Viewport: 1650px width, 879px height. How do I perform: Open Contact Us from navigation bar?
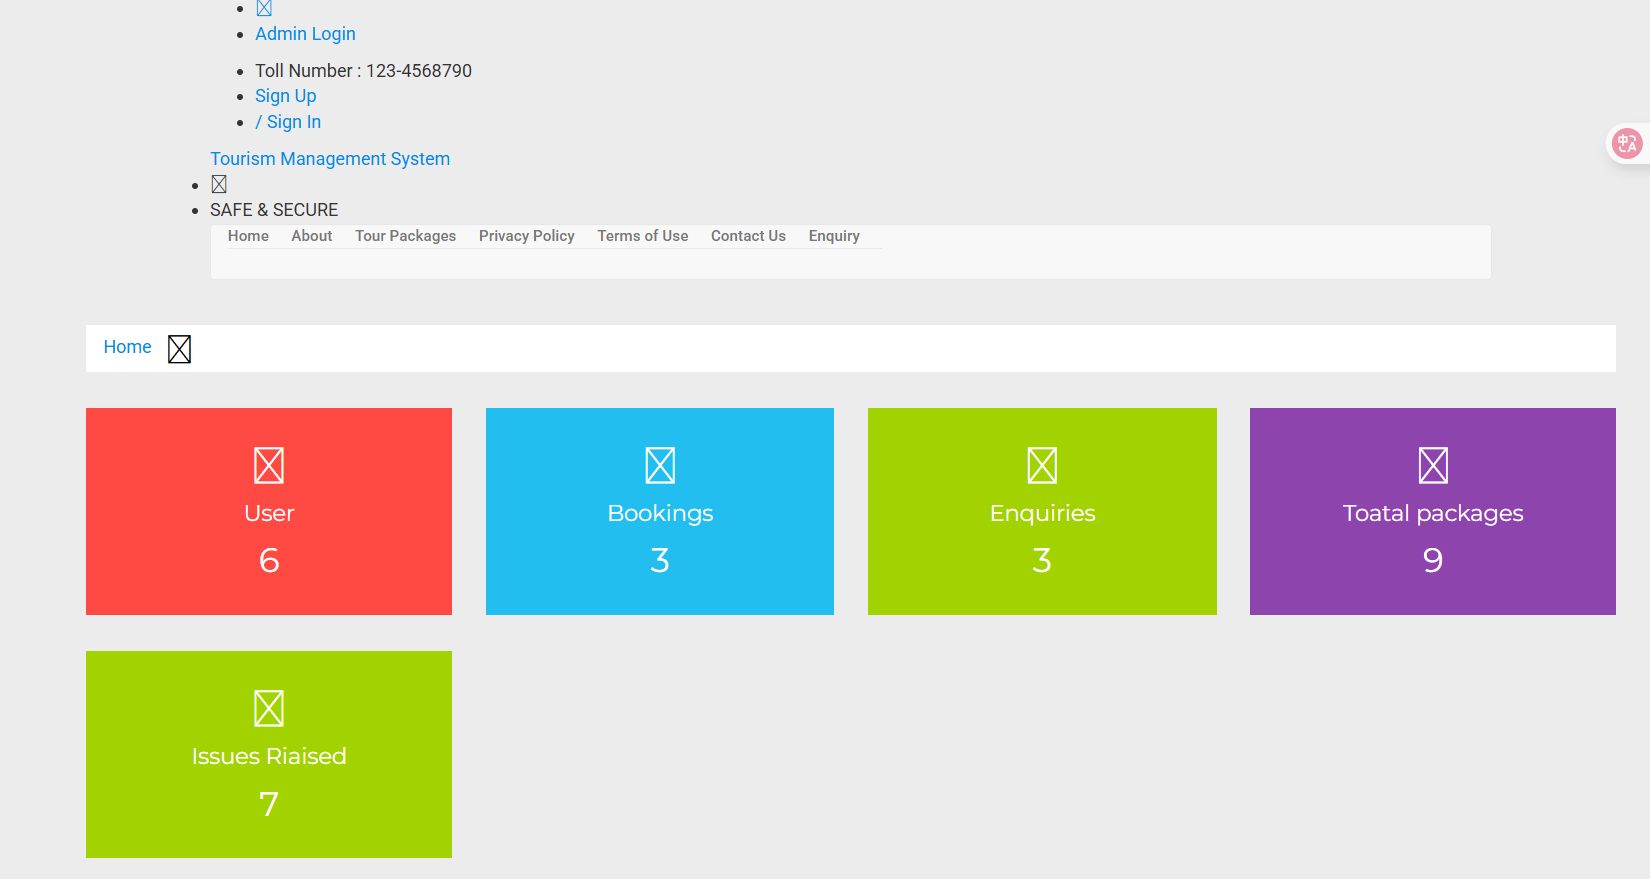tap(748, 236)
